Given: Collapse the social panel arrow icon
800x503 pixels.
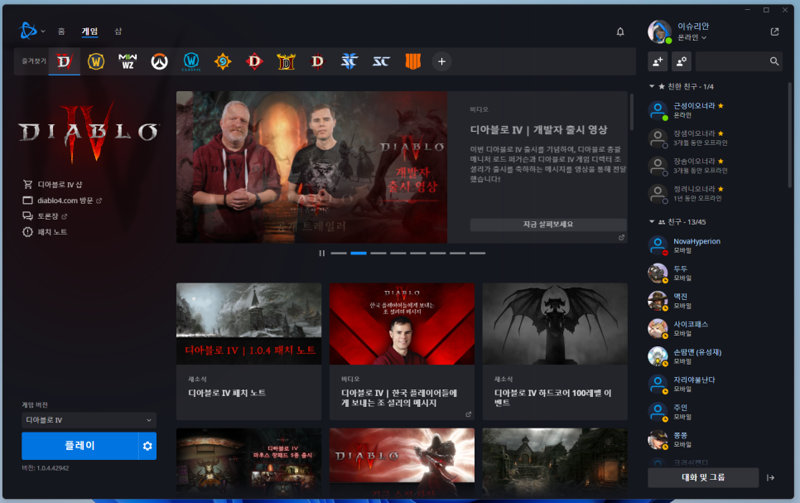Looking at the screenshot, I should coord(770,477).
